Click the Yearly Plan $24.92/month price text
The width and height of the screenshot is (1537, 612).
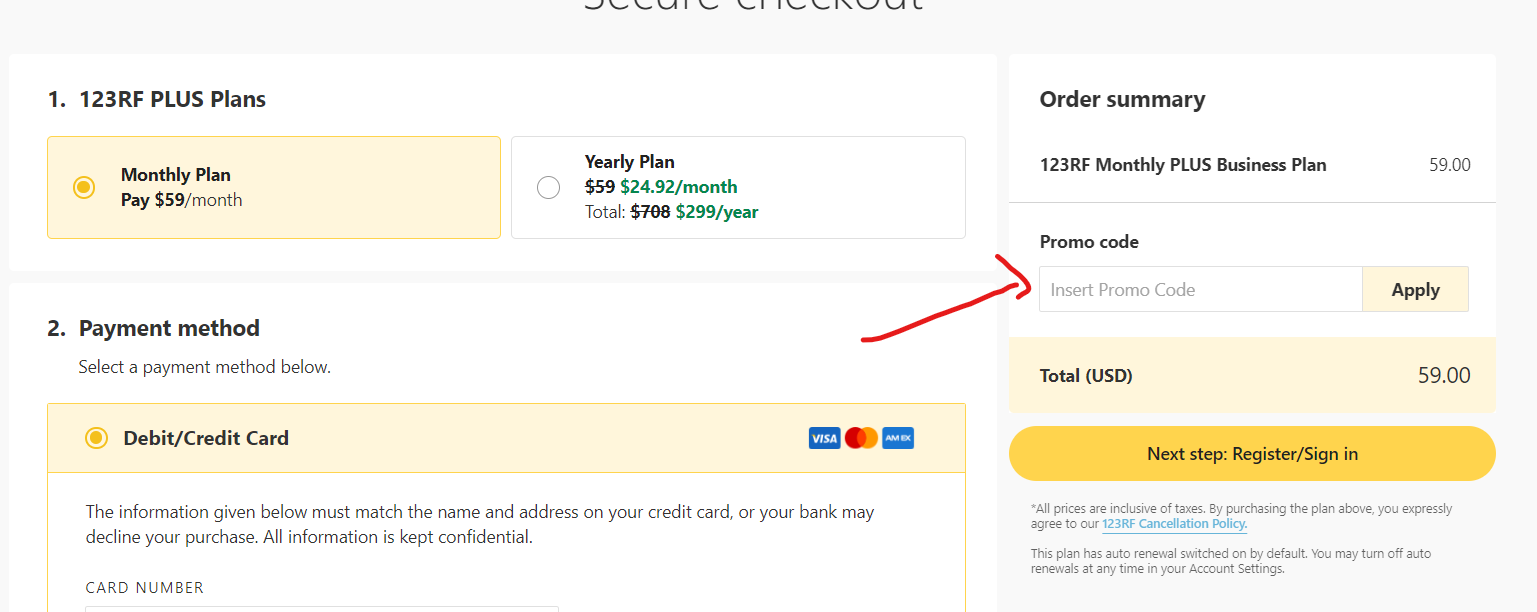pyautogui.click(x=679, y=186)
